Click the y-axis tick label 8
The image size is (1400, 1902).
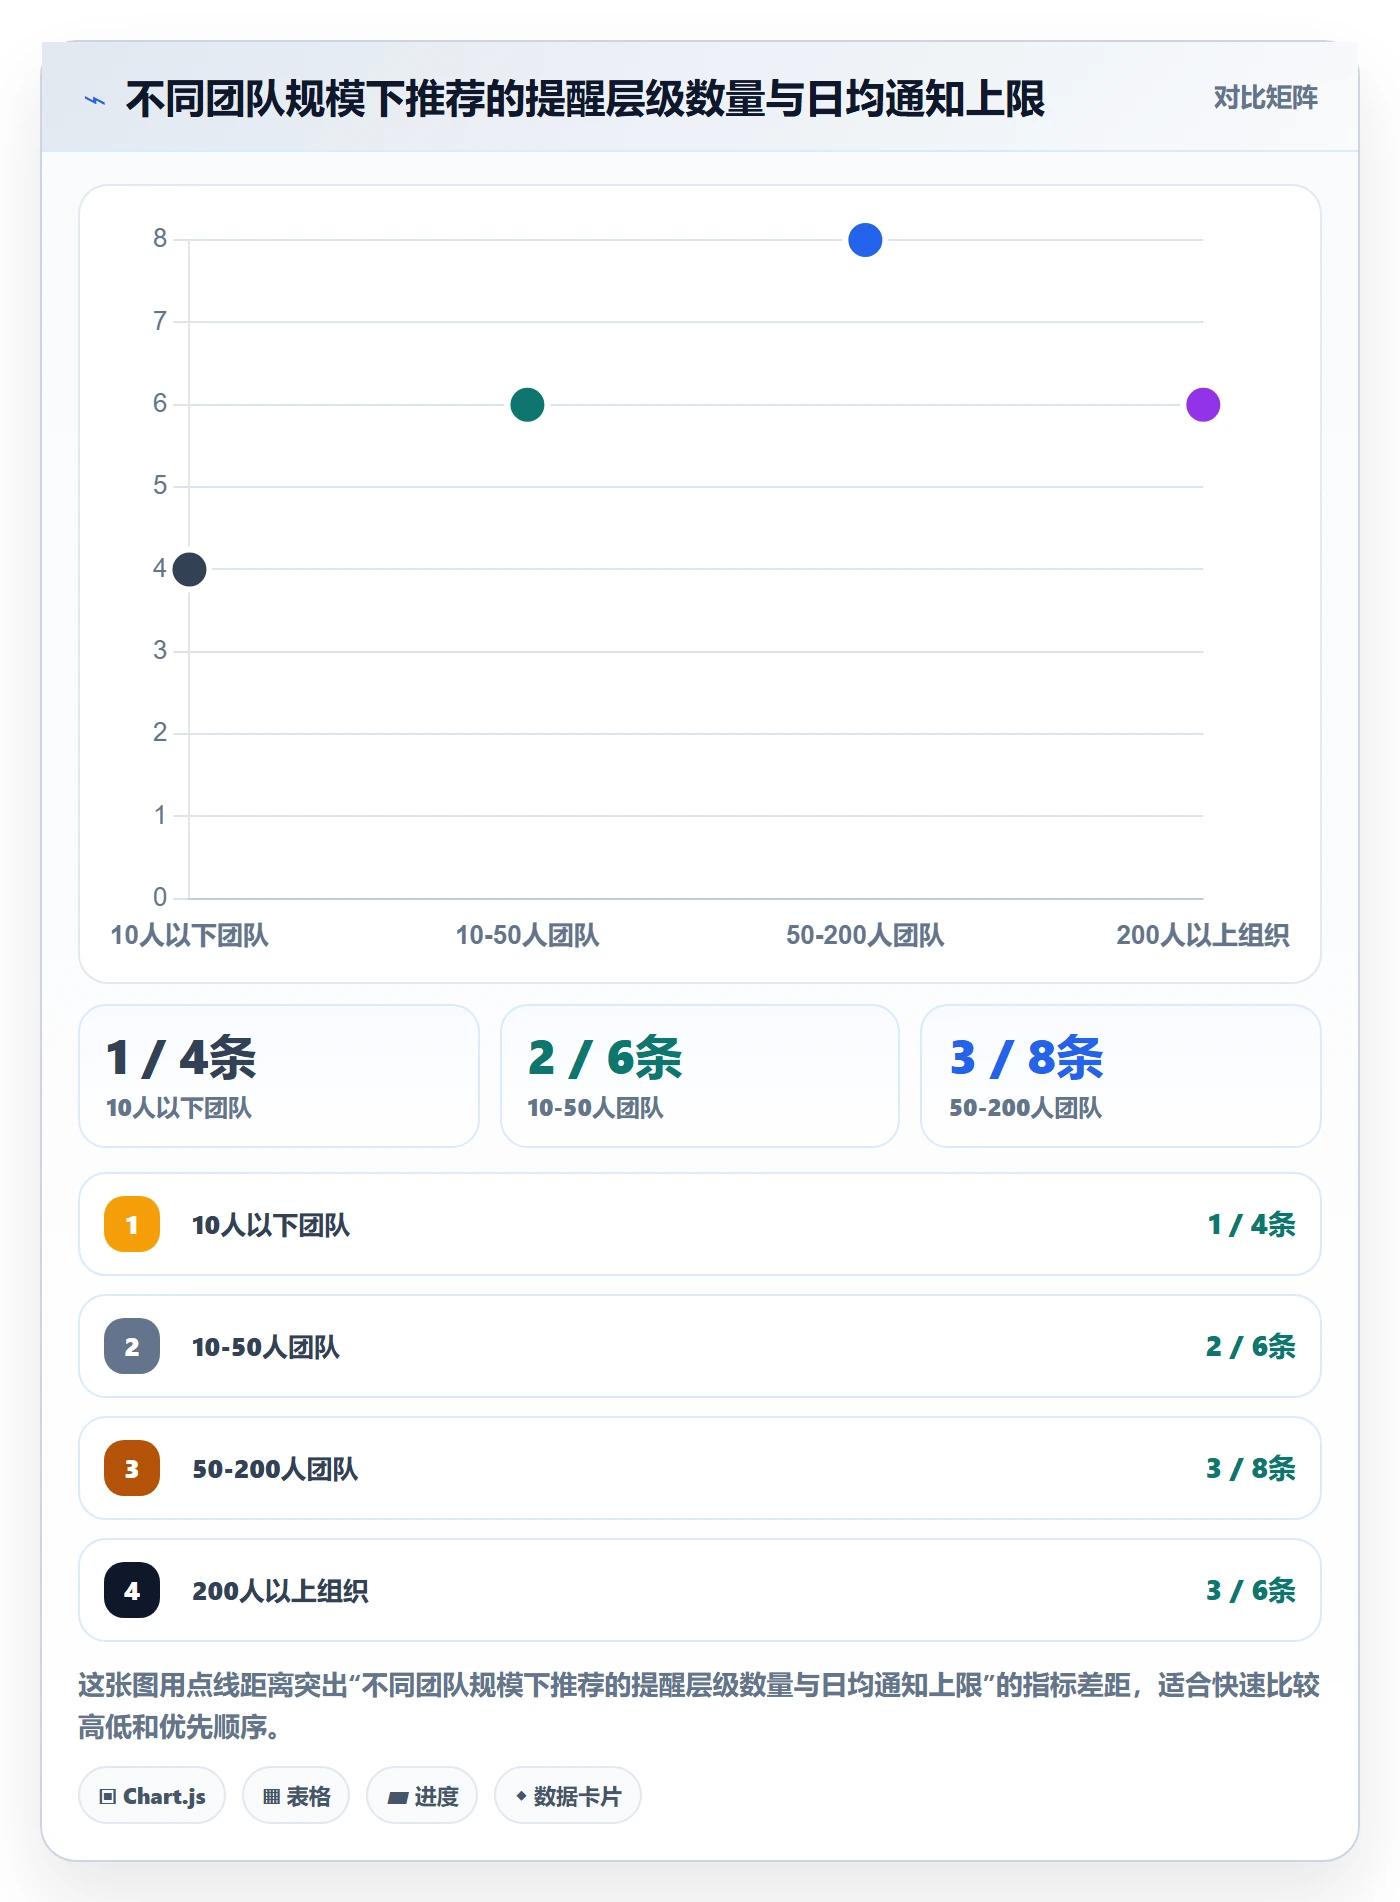(x=160, y=238)
